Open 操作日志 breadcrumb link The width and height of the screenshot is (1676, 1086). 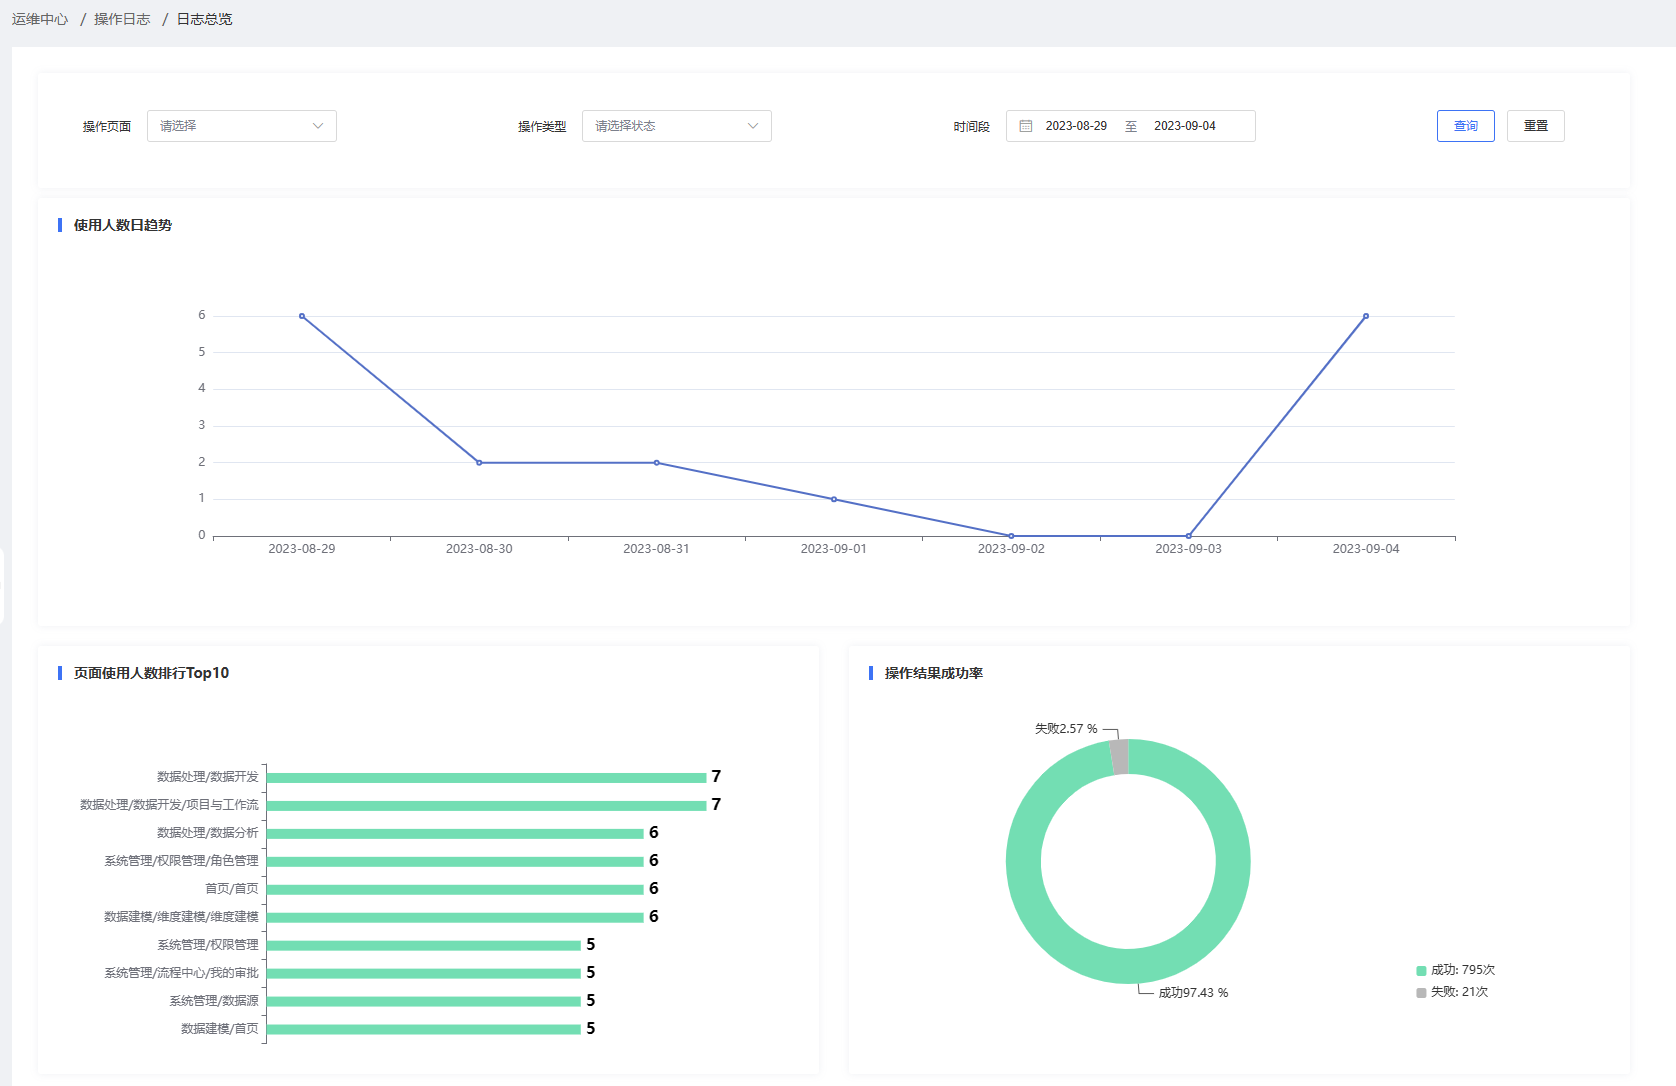point(122,19)
